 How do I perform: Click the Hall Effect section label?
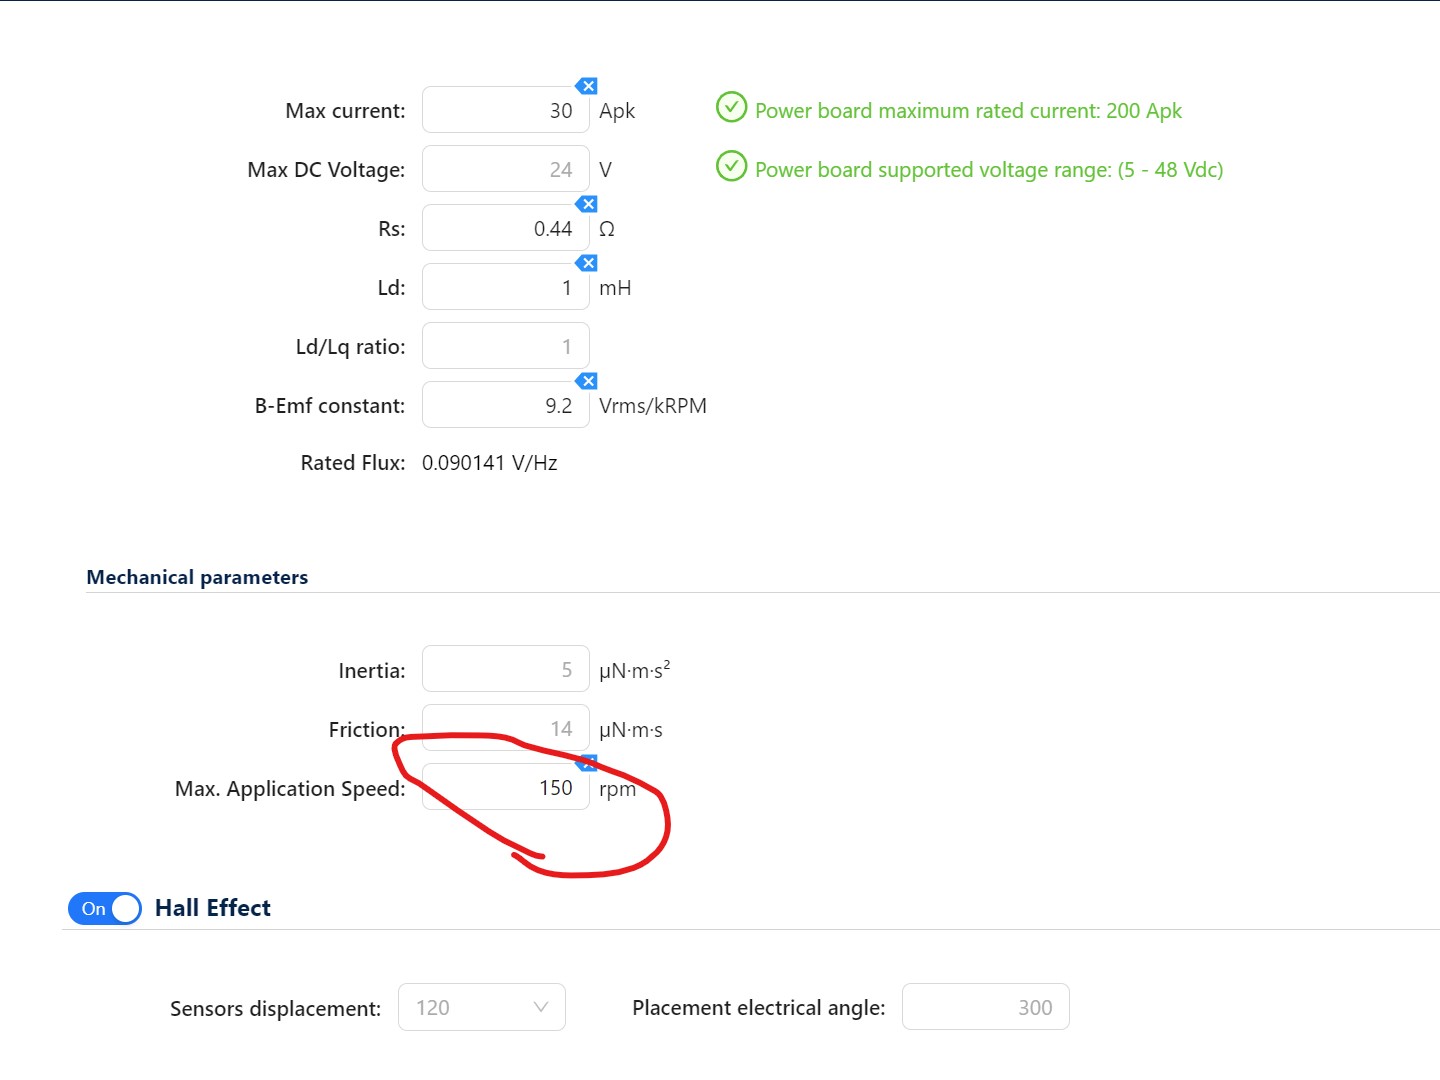[212, 907]
